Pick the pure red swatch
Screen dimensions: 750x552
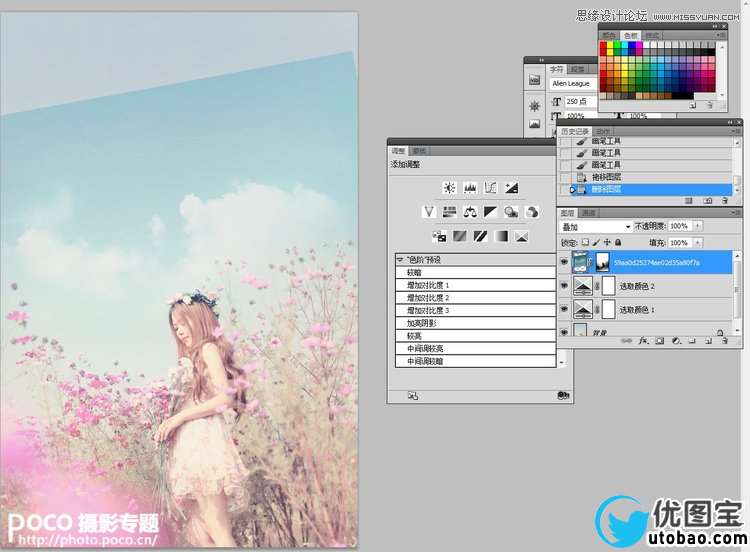604,45
